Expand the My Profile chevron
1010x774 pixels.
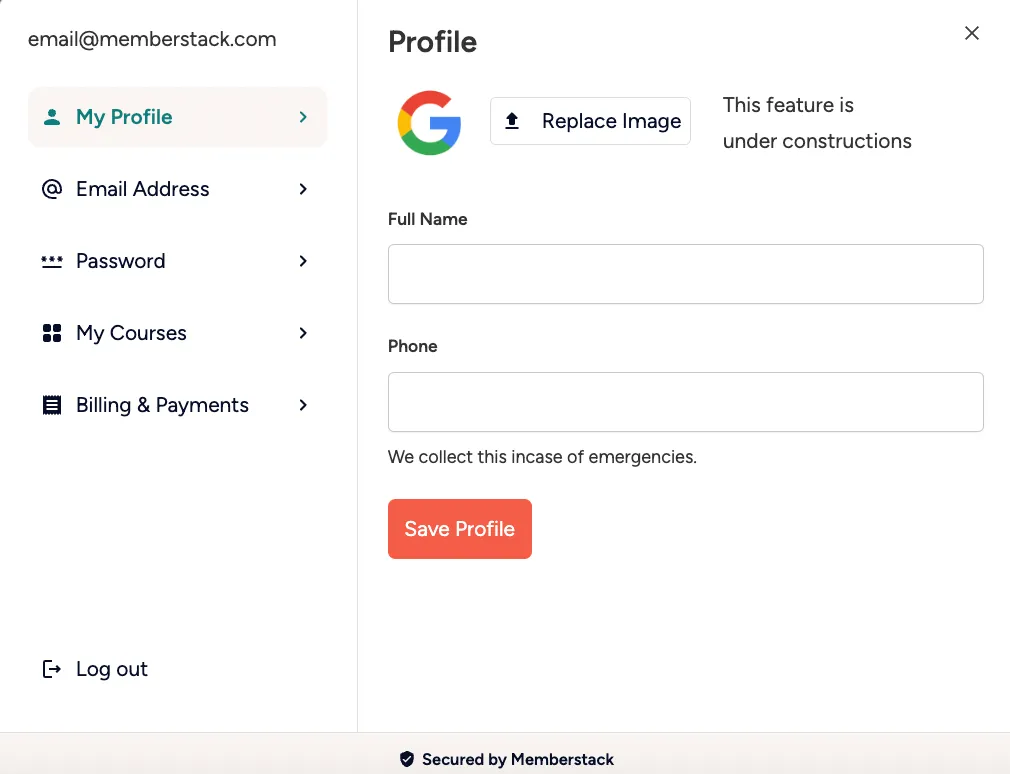coord(303,116)
